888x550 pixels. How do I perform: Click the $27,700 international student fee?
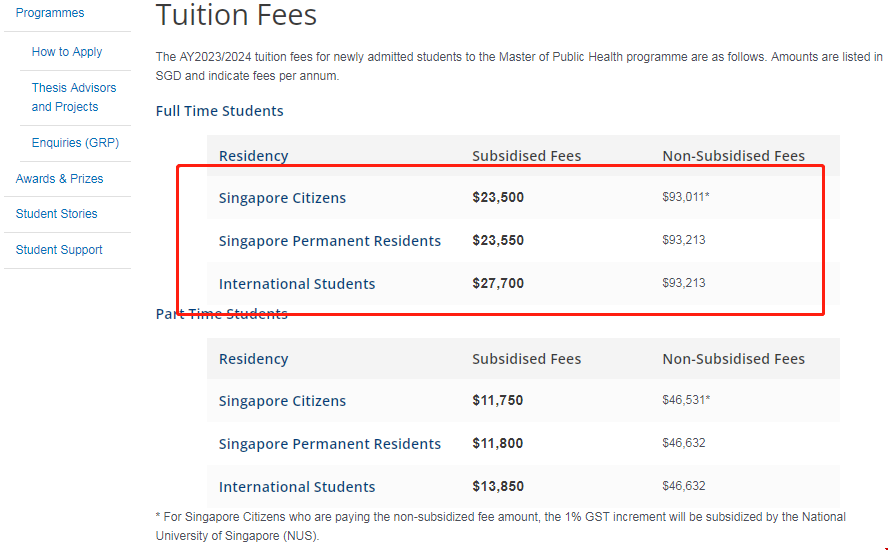(498, 284)
